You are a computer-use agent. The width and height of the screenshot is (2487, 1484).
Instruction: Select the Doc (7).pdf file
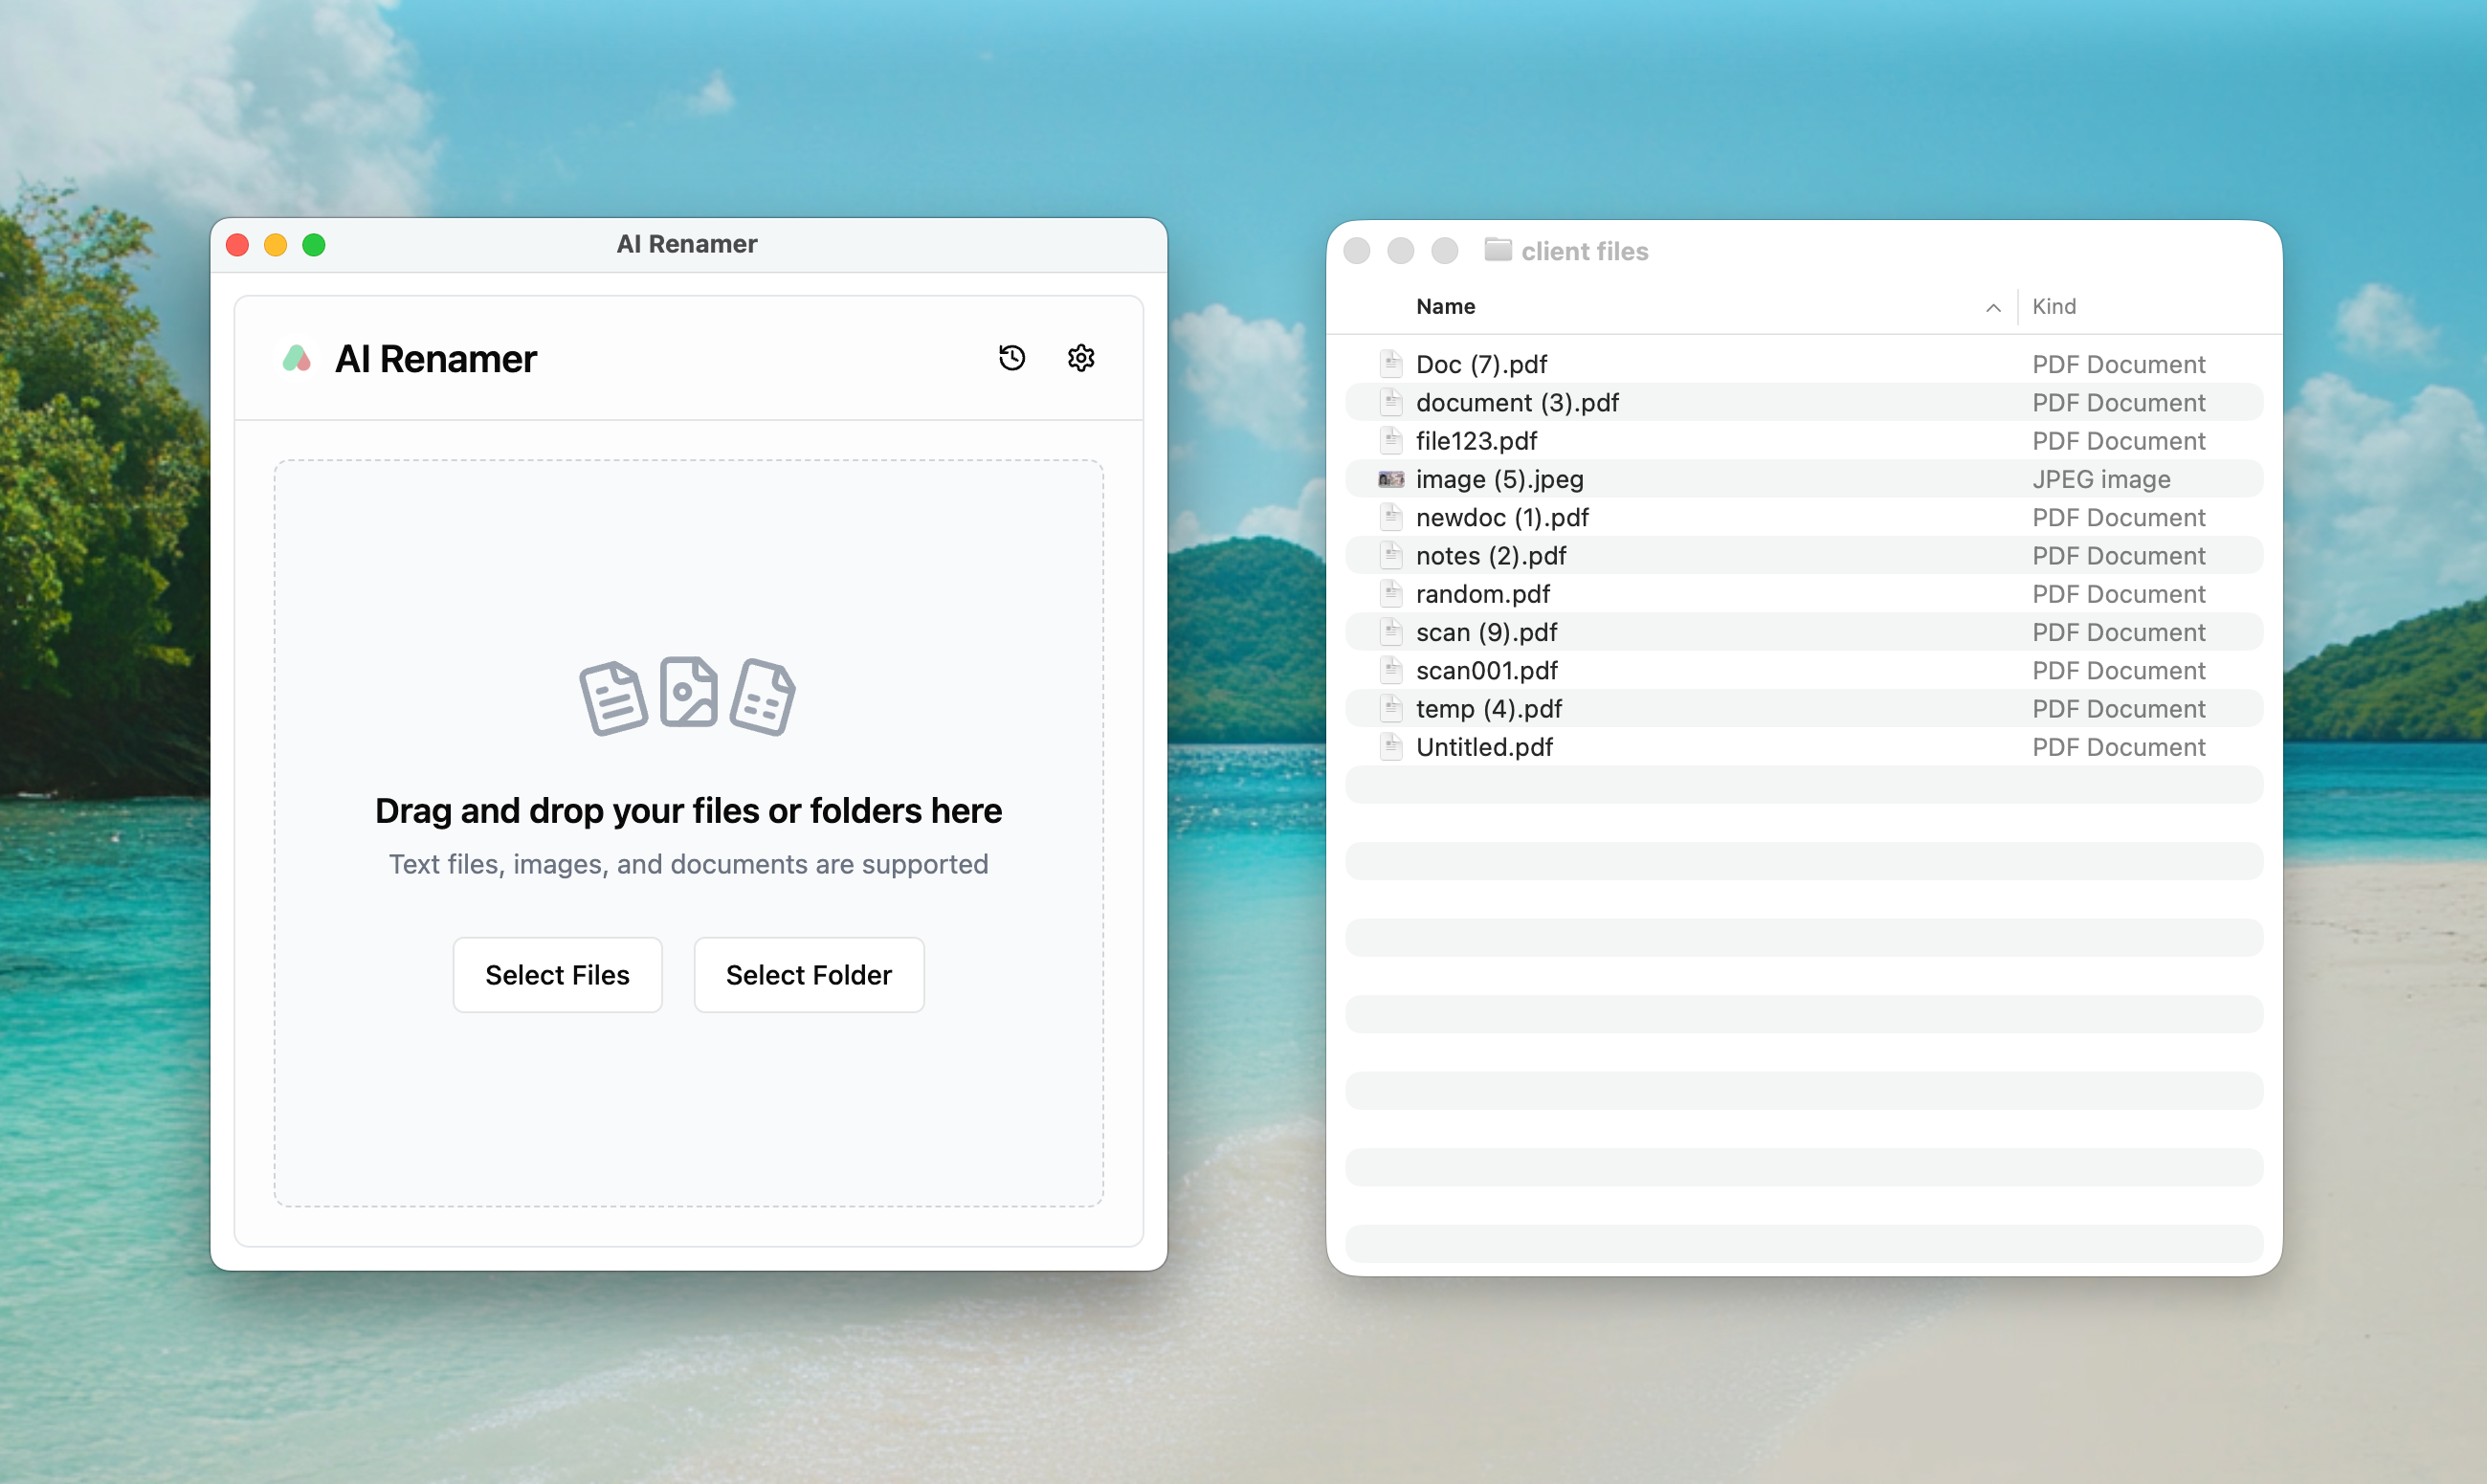(1481, 365)
